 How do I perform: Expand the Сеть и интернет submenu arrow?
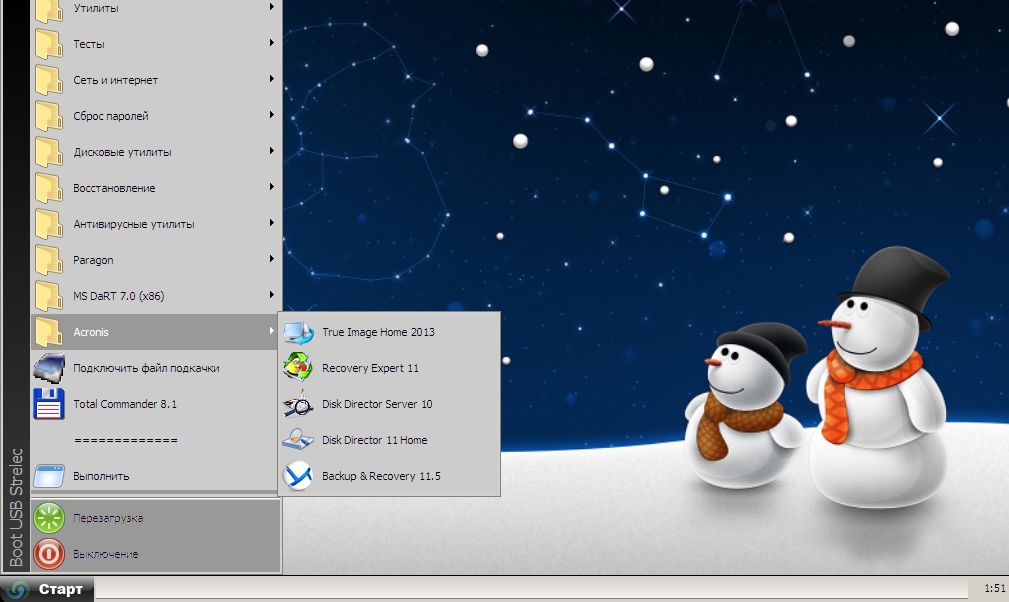pos(271,80)
